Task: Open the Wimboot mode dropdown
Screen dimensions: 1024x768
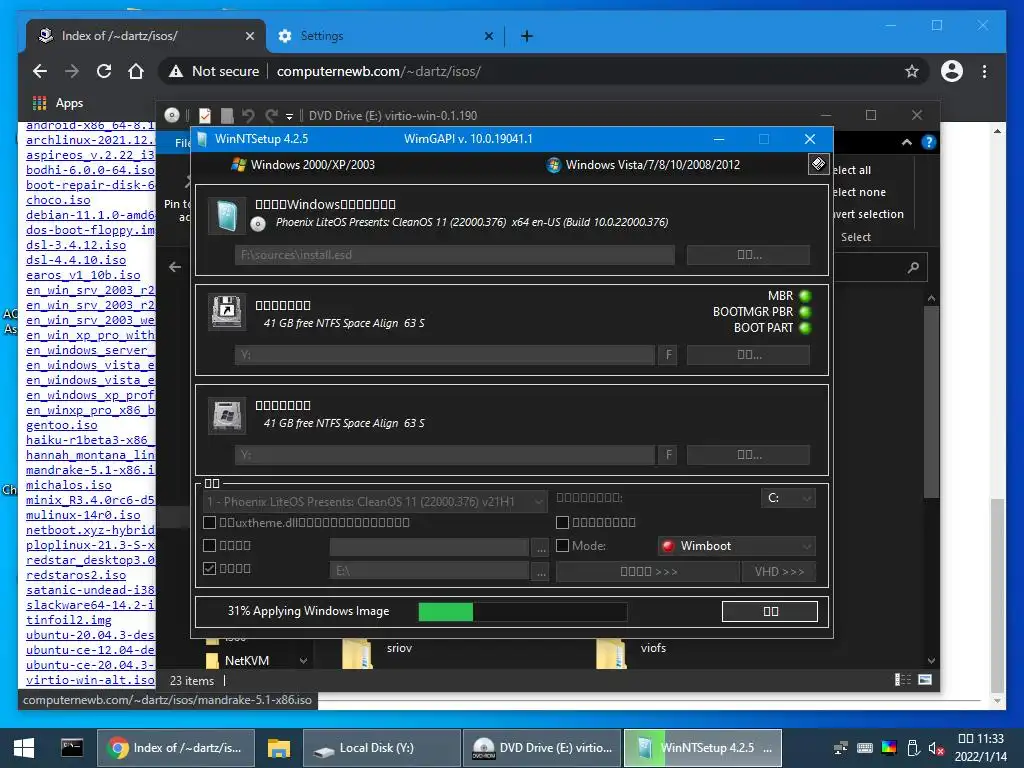Action: pyautogui.click(x=737, y=546)
